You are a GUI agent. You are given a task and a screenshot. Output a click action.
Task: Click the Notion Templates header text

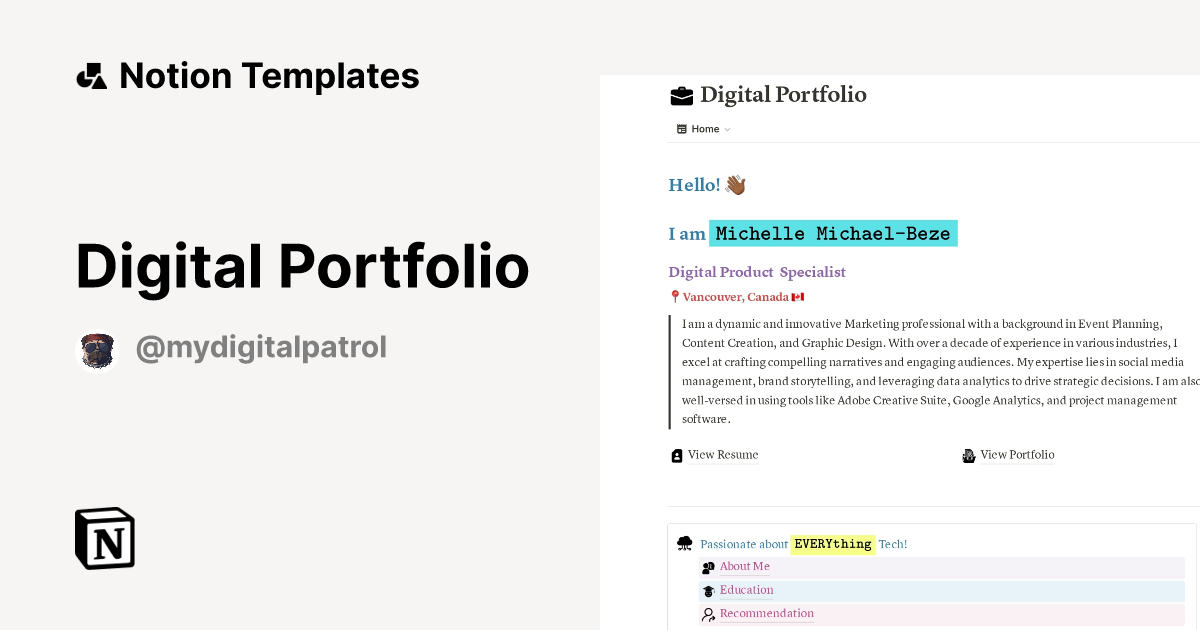(x=269, y=76)
